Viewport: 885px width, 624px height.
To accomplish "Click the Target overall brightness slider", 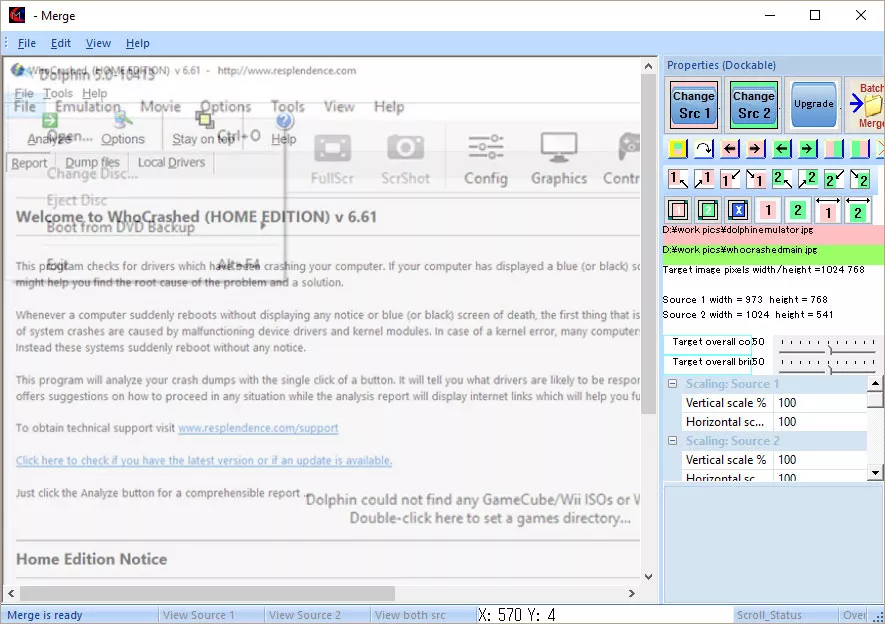I will pyautogui.click(x=827, y=366).
